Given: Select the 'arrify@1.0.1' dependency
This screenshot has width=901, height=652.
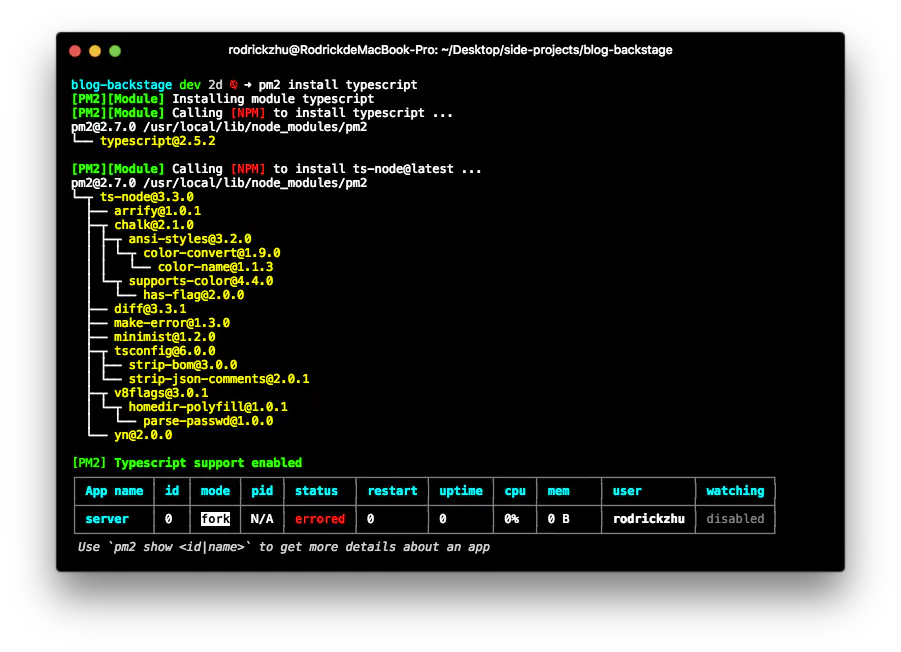Looking at the screenshot, I should (157, 211).
